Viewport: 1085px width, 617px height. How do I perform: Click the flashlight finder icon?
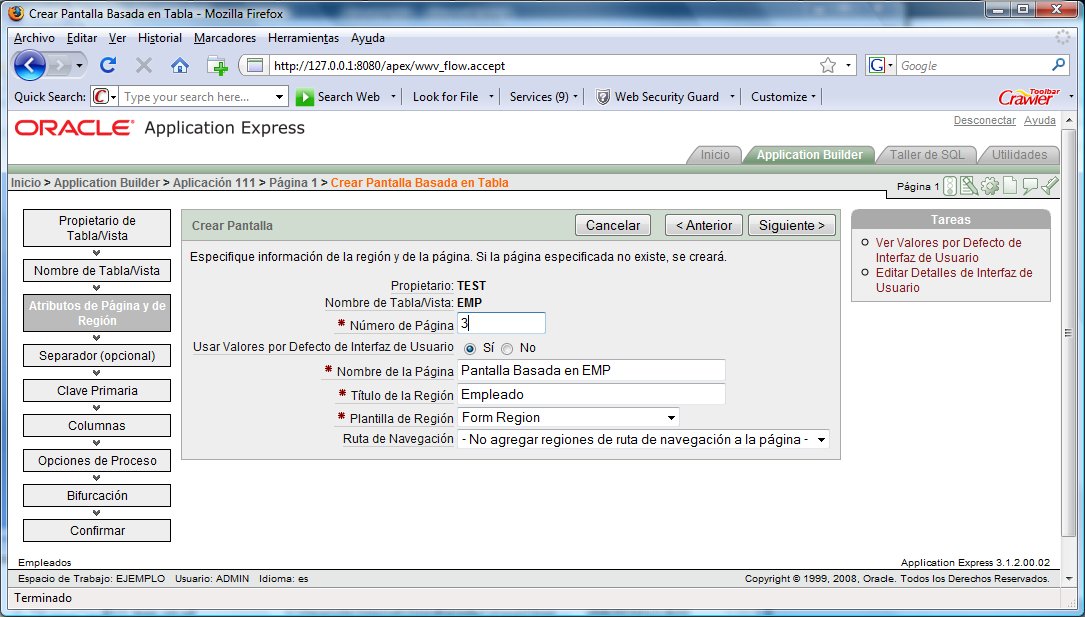1050,185
